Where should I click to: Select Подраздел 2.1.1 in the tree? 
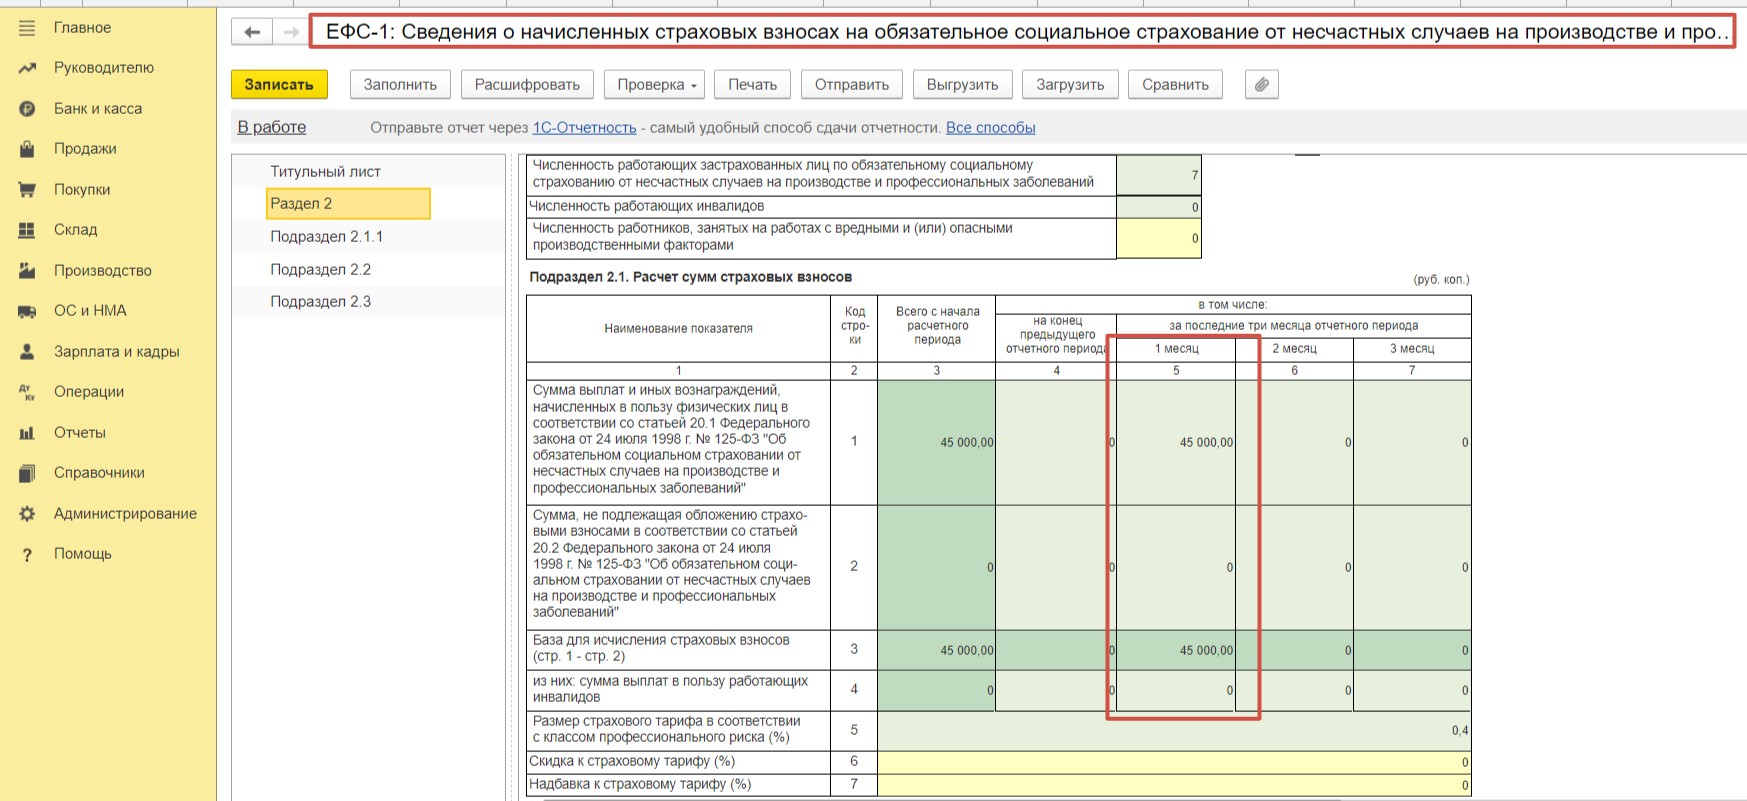327,237
